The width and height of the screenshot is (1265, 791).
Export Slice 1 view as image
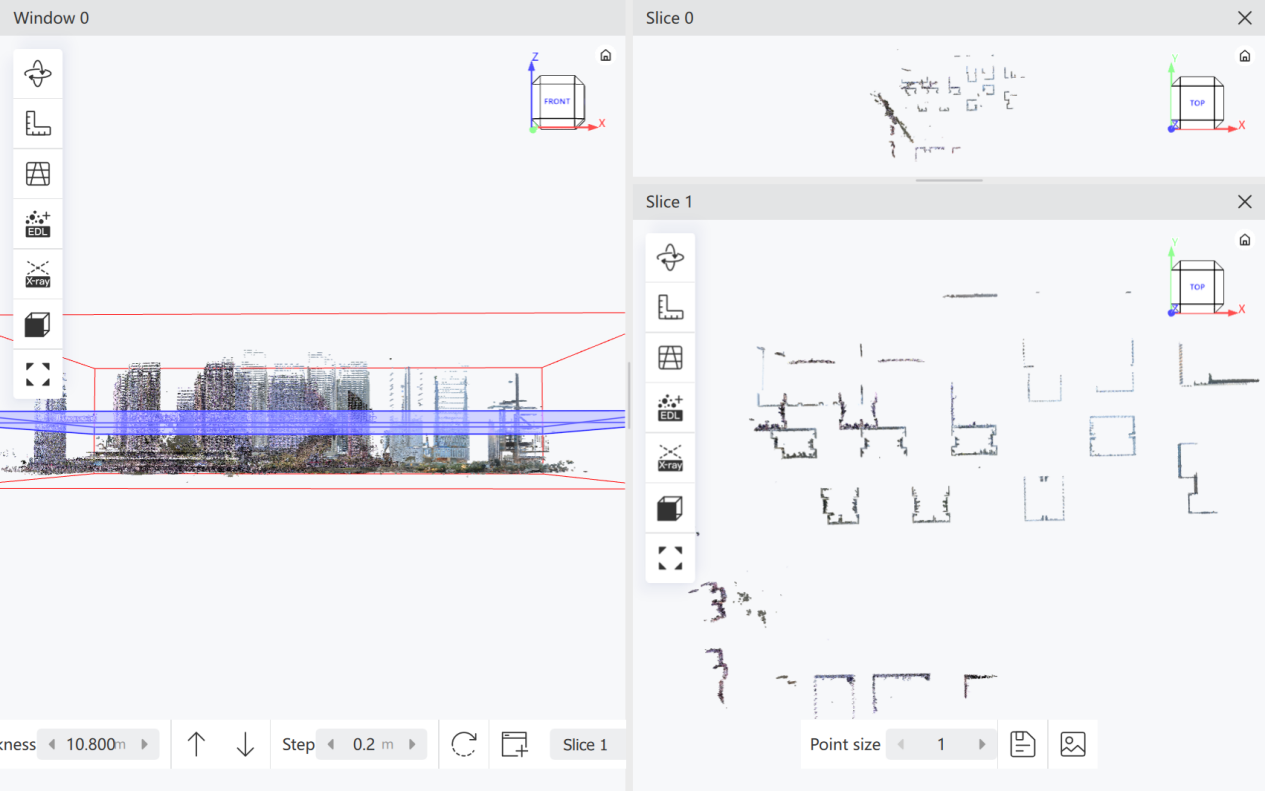click(x=1073, y=744)
